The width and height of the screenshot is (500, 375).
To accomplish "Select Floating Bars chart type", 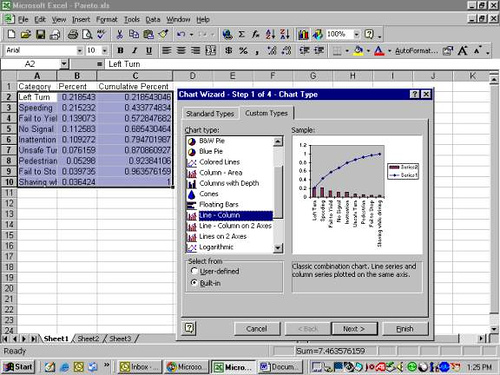I will [219, 204].
